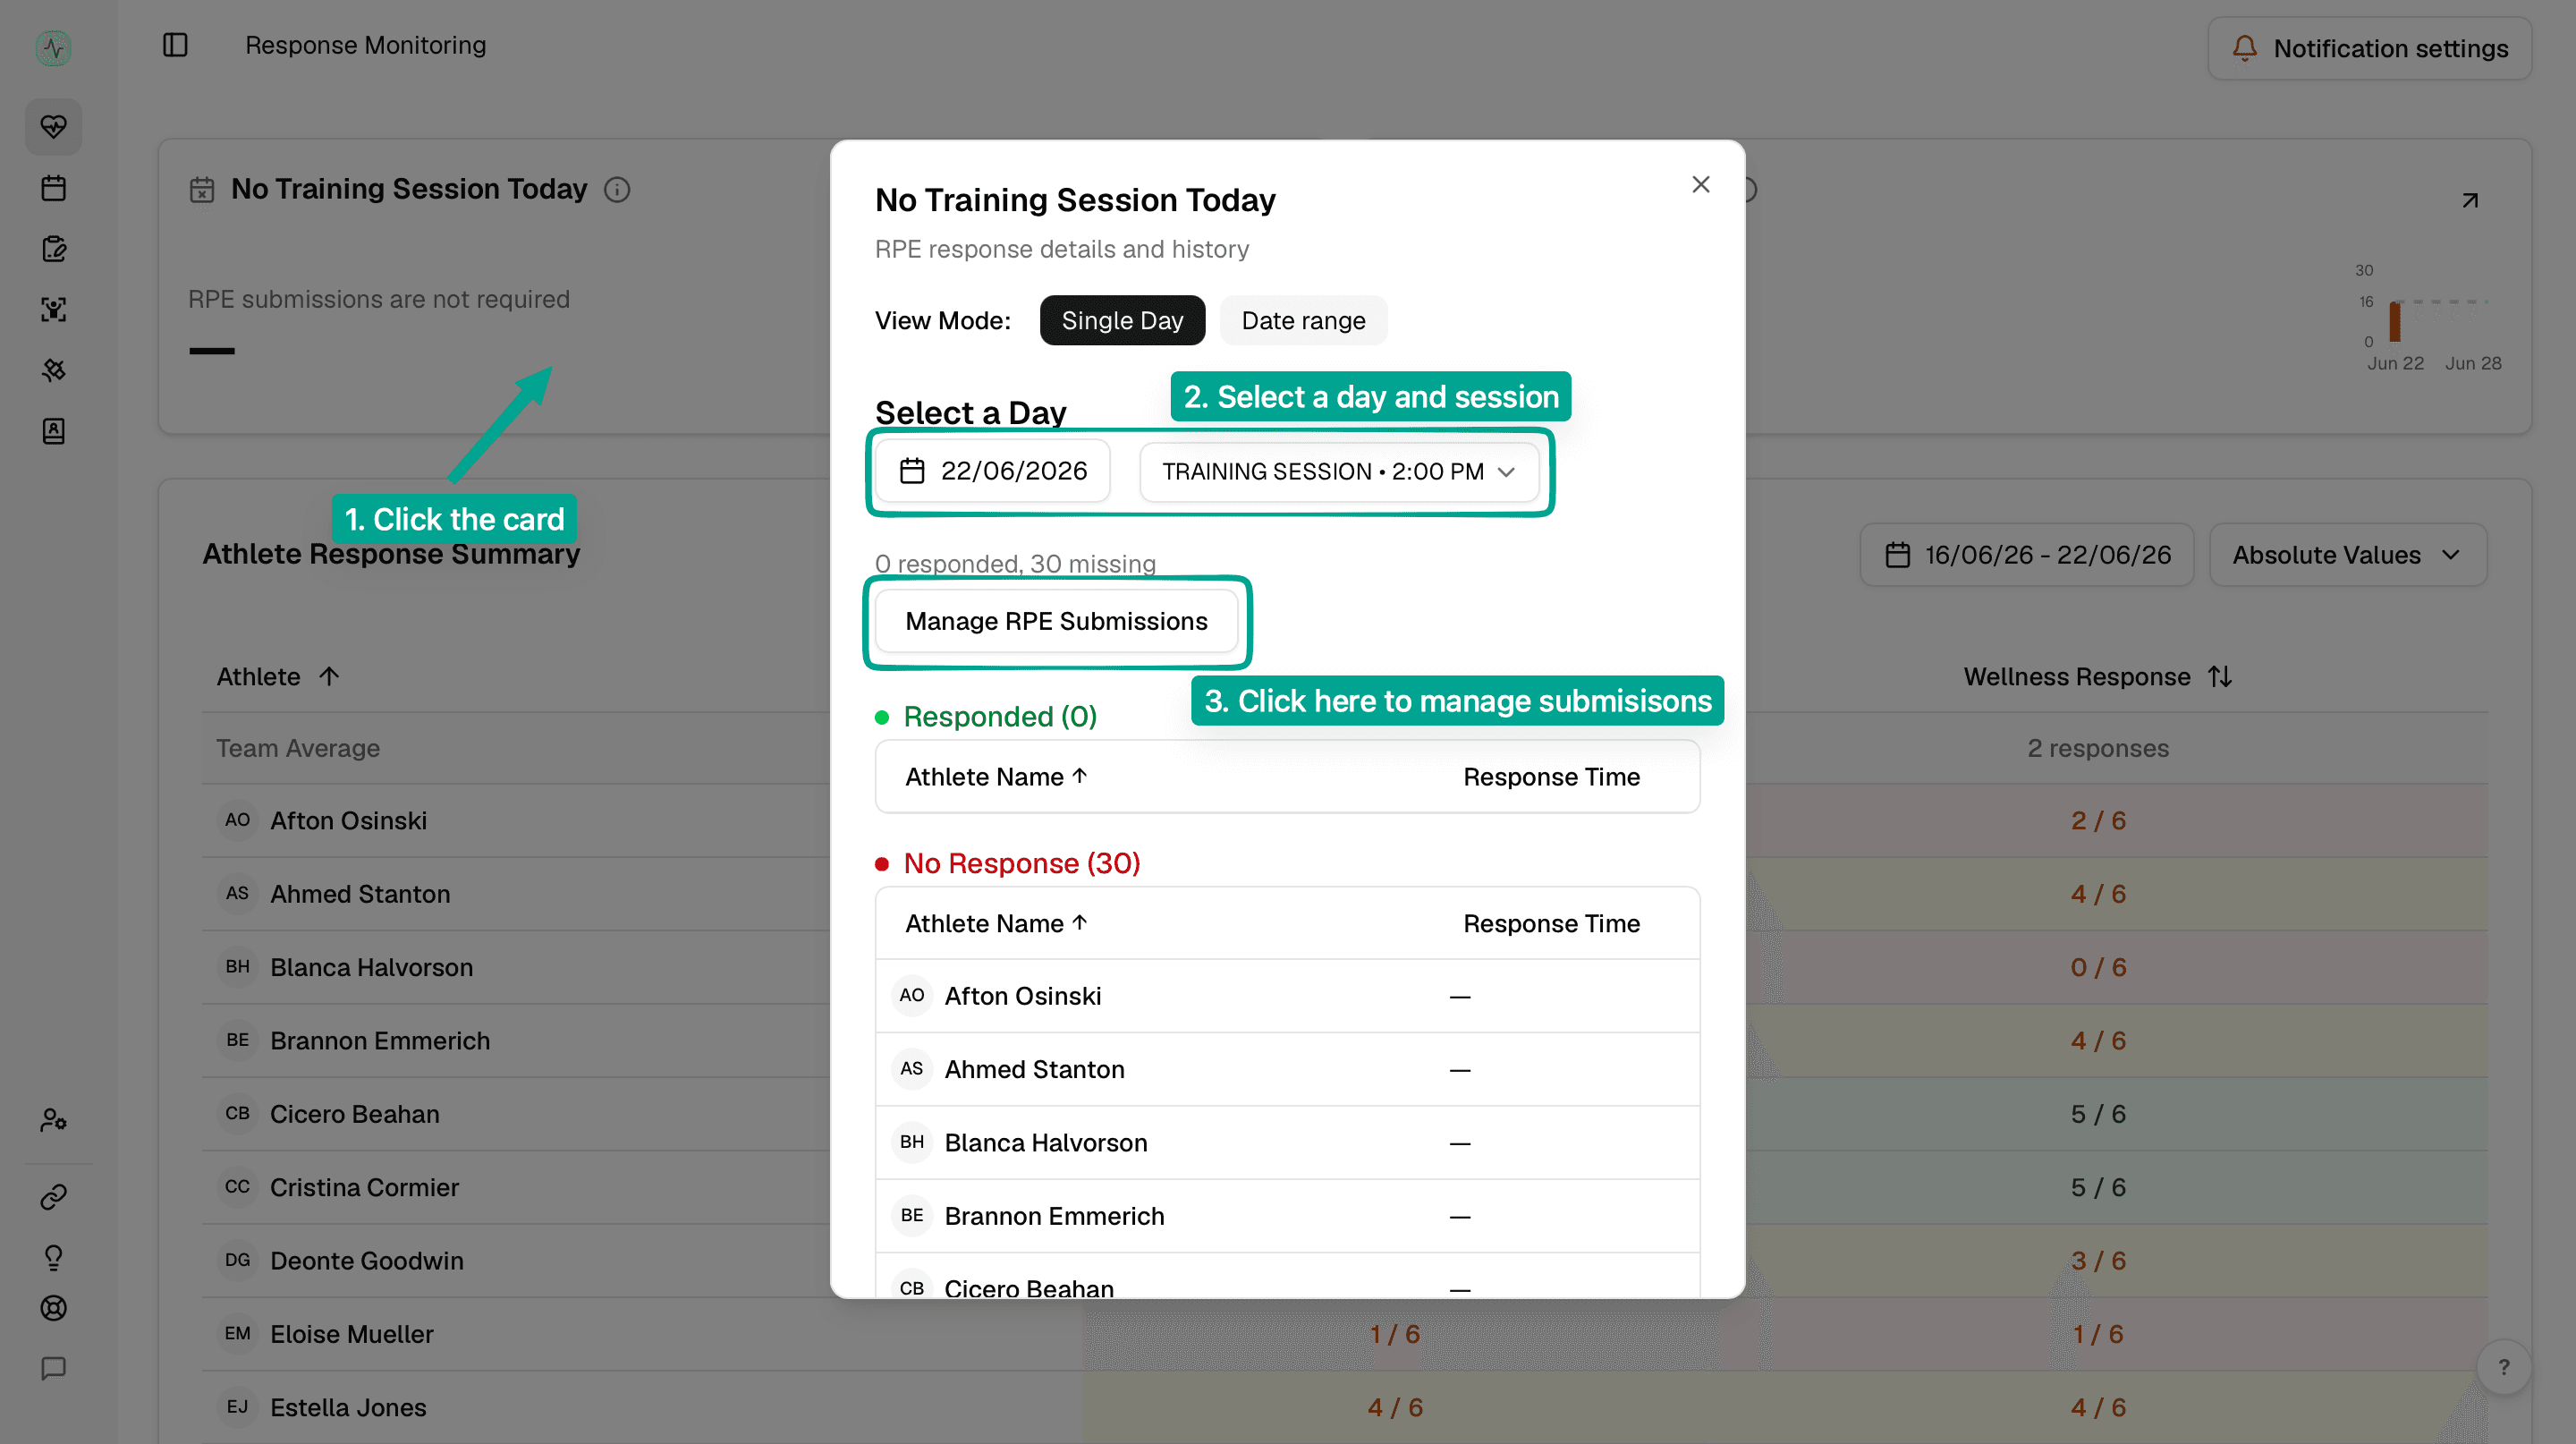Sort by Wellness Response column arrows
Screen dimensions: 2576x1444
click(2220, 677)
